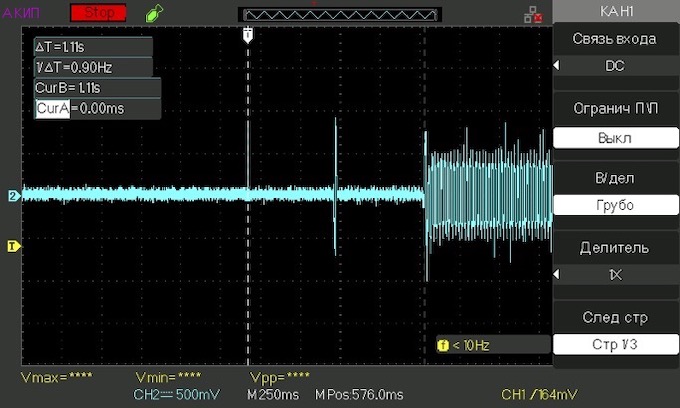Click the Vpp=**** measurement
The height and width of the screenshot is (408, 680).
[280, 378]
